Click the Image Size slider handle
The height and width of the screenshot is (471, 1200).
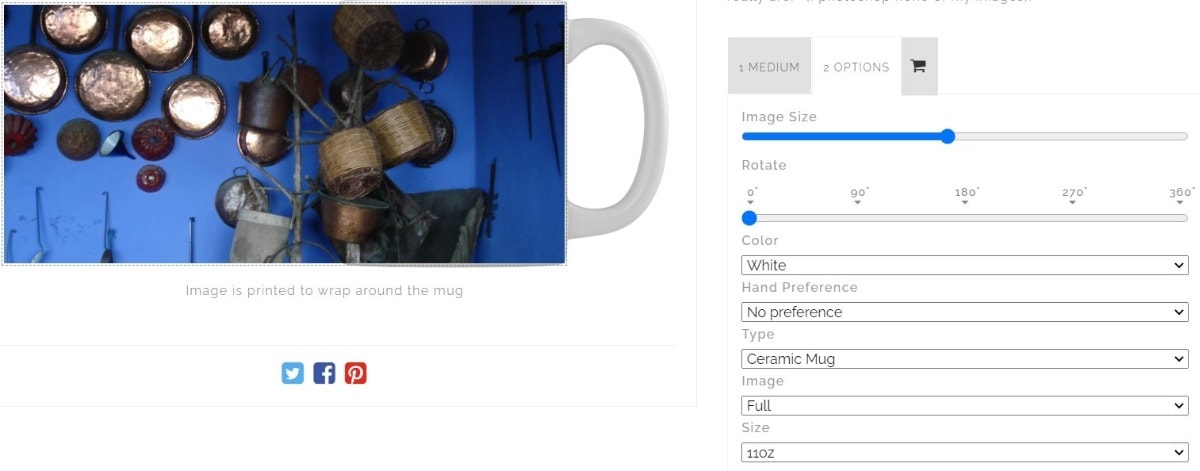[948, 136]
